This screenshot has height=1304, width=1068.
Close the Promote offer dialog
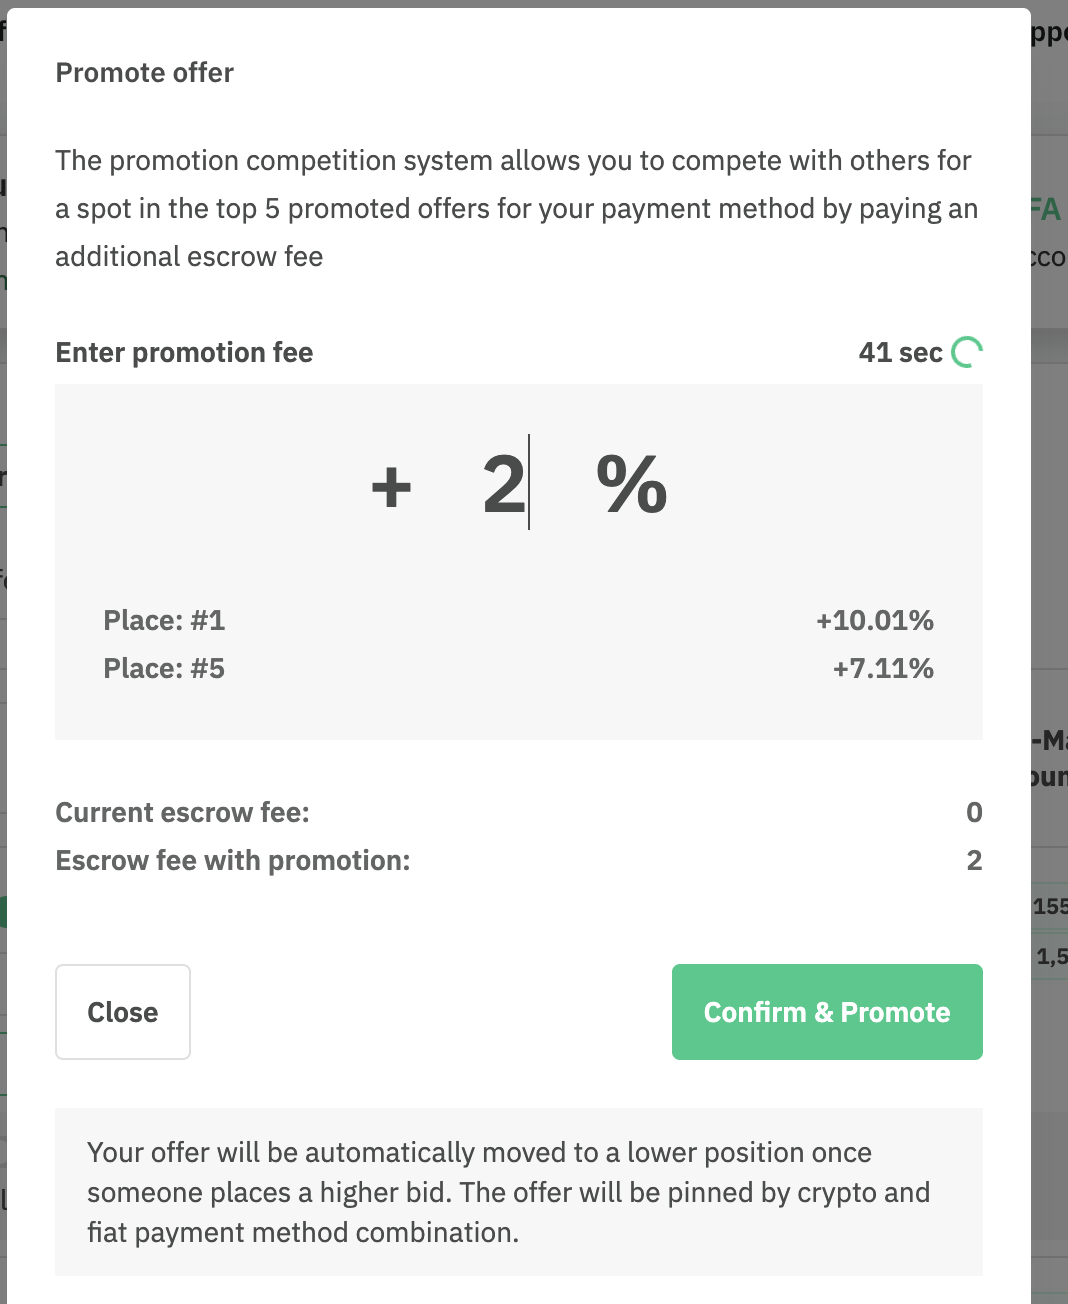click(x=123, y=1012)
